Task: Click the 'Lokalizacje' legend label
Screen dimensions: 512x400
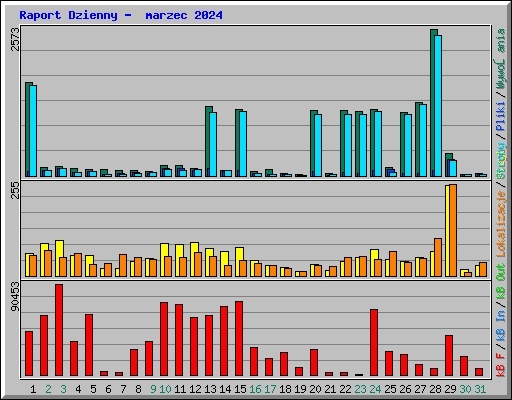Action: 501,224
